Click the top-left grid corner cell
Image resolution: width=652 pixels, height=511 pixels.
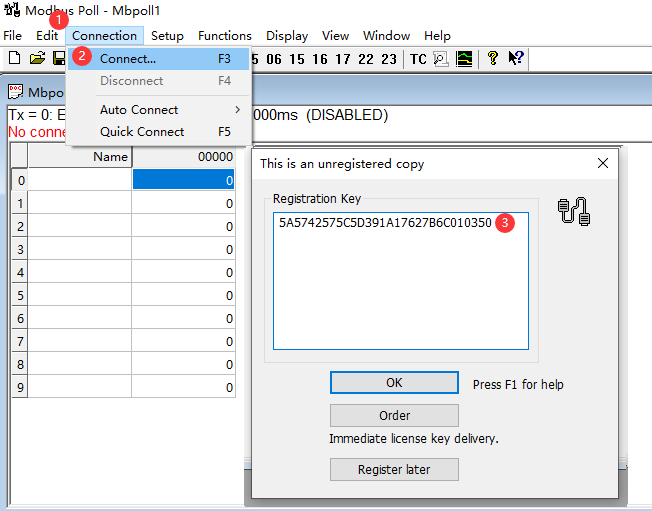20,156
